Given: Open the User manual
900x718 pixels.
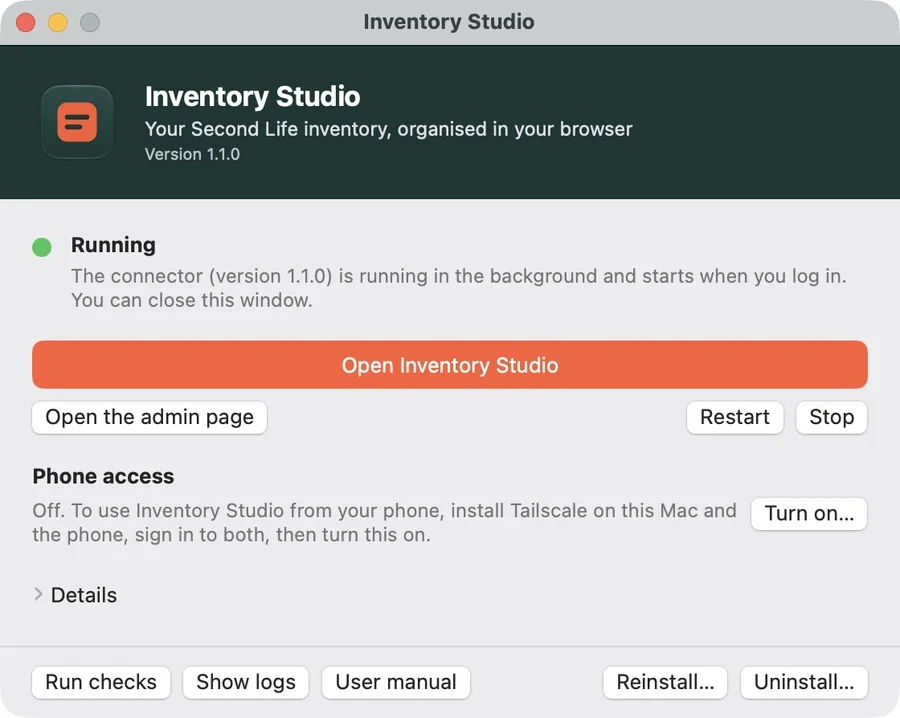Looking at the screenshot, I should 395,682.
